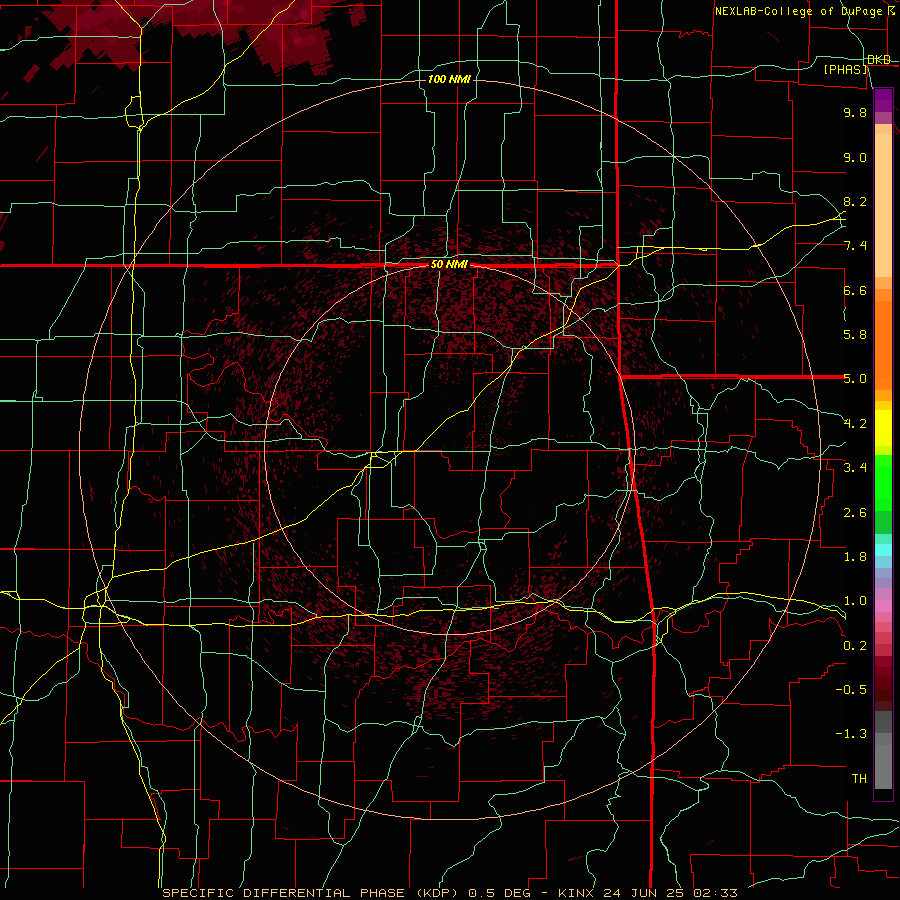
Task: Select the 8.2 value on the scale
Action: tap(855, 201)
